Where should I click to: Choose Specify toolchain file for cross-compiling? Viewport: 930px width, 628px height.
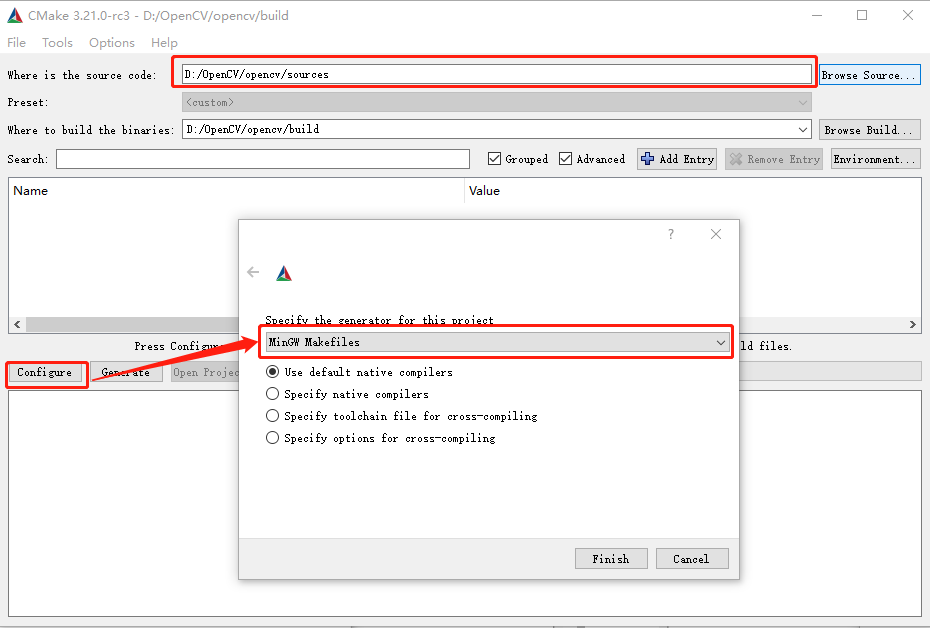(x=271, y=416)
